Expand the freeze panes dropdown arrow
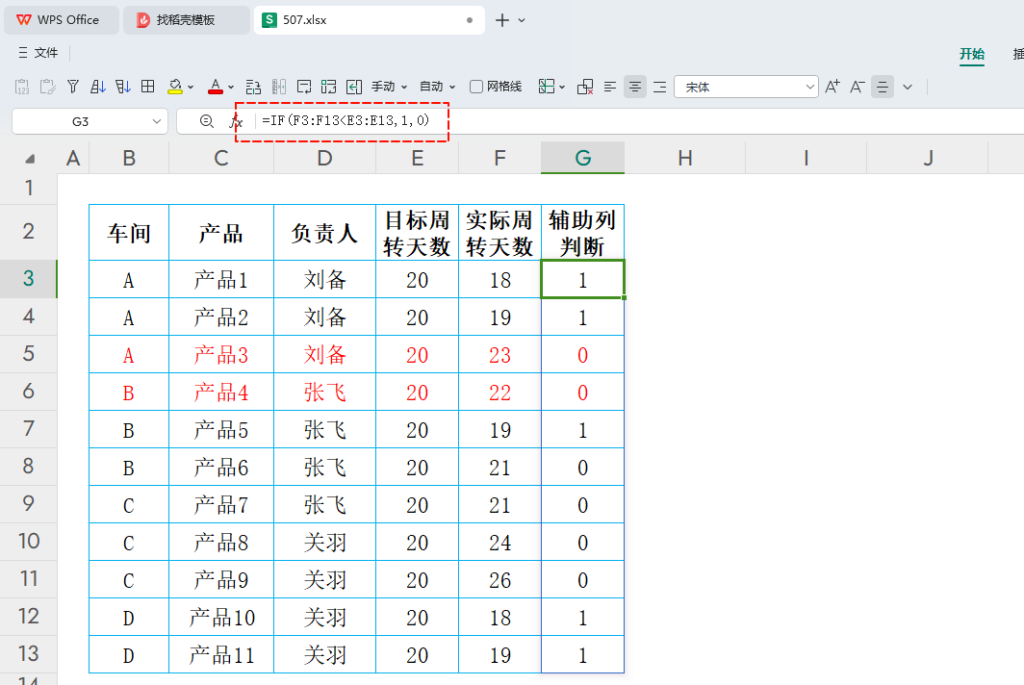 click(x=562, y=87)
